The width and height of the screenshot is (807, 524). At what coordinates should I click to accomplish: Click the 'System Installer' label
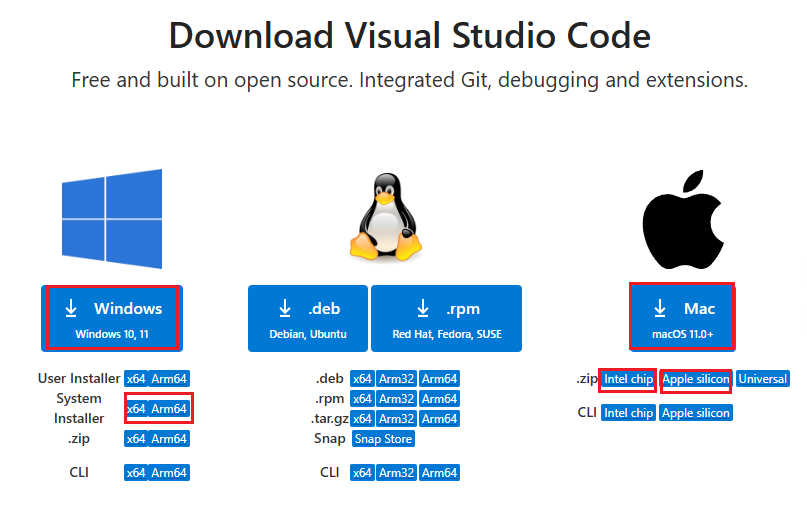[x=79, y=408]
